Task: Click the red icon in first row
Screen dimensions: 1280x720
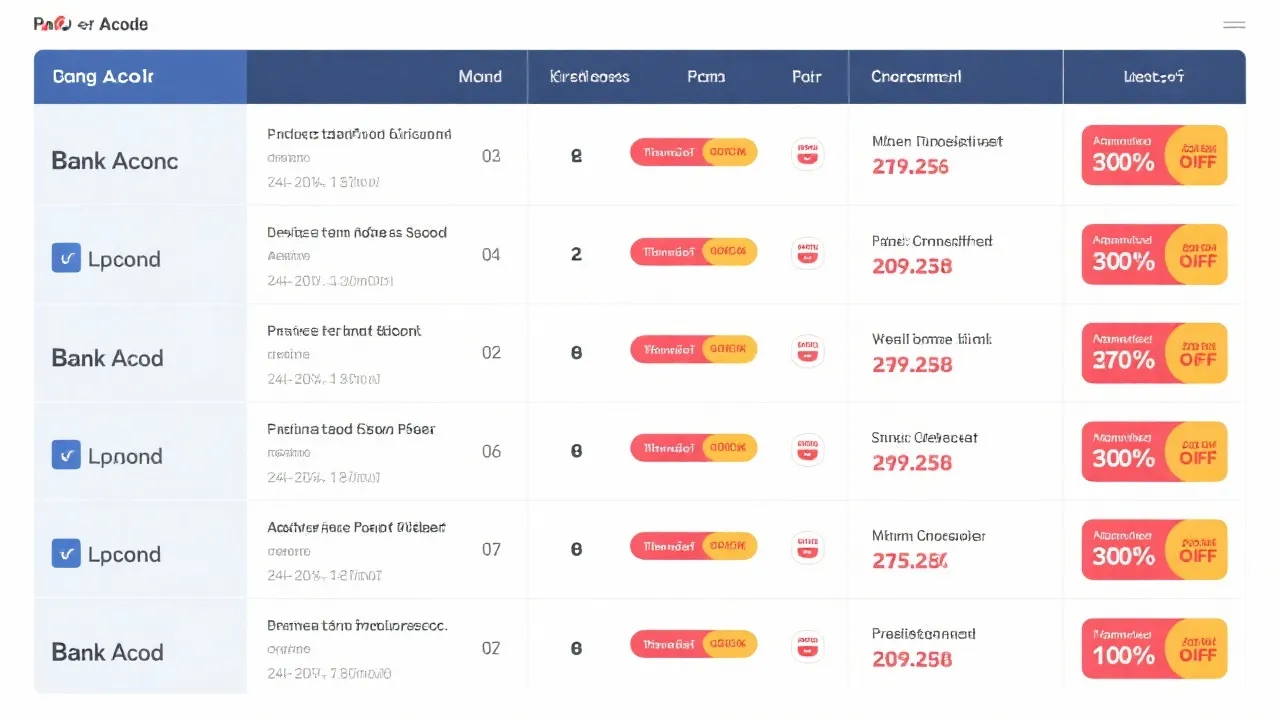Action: pyautogui.click(x=807, y=154)
